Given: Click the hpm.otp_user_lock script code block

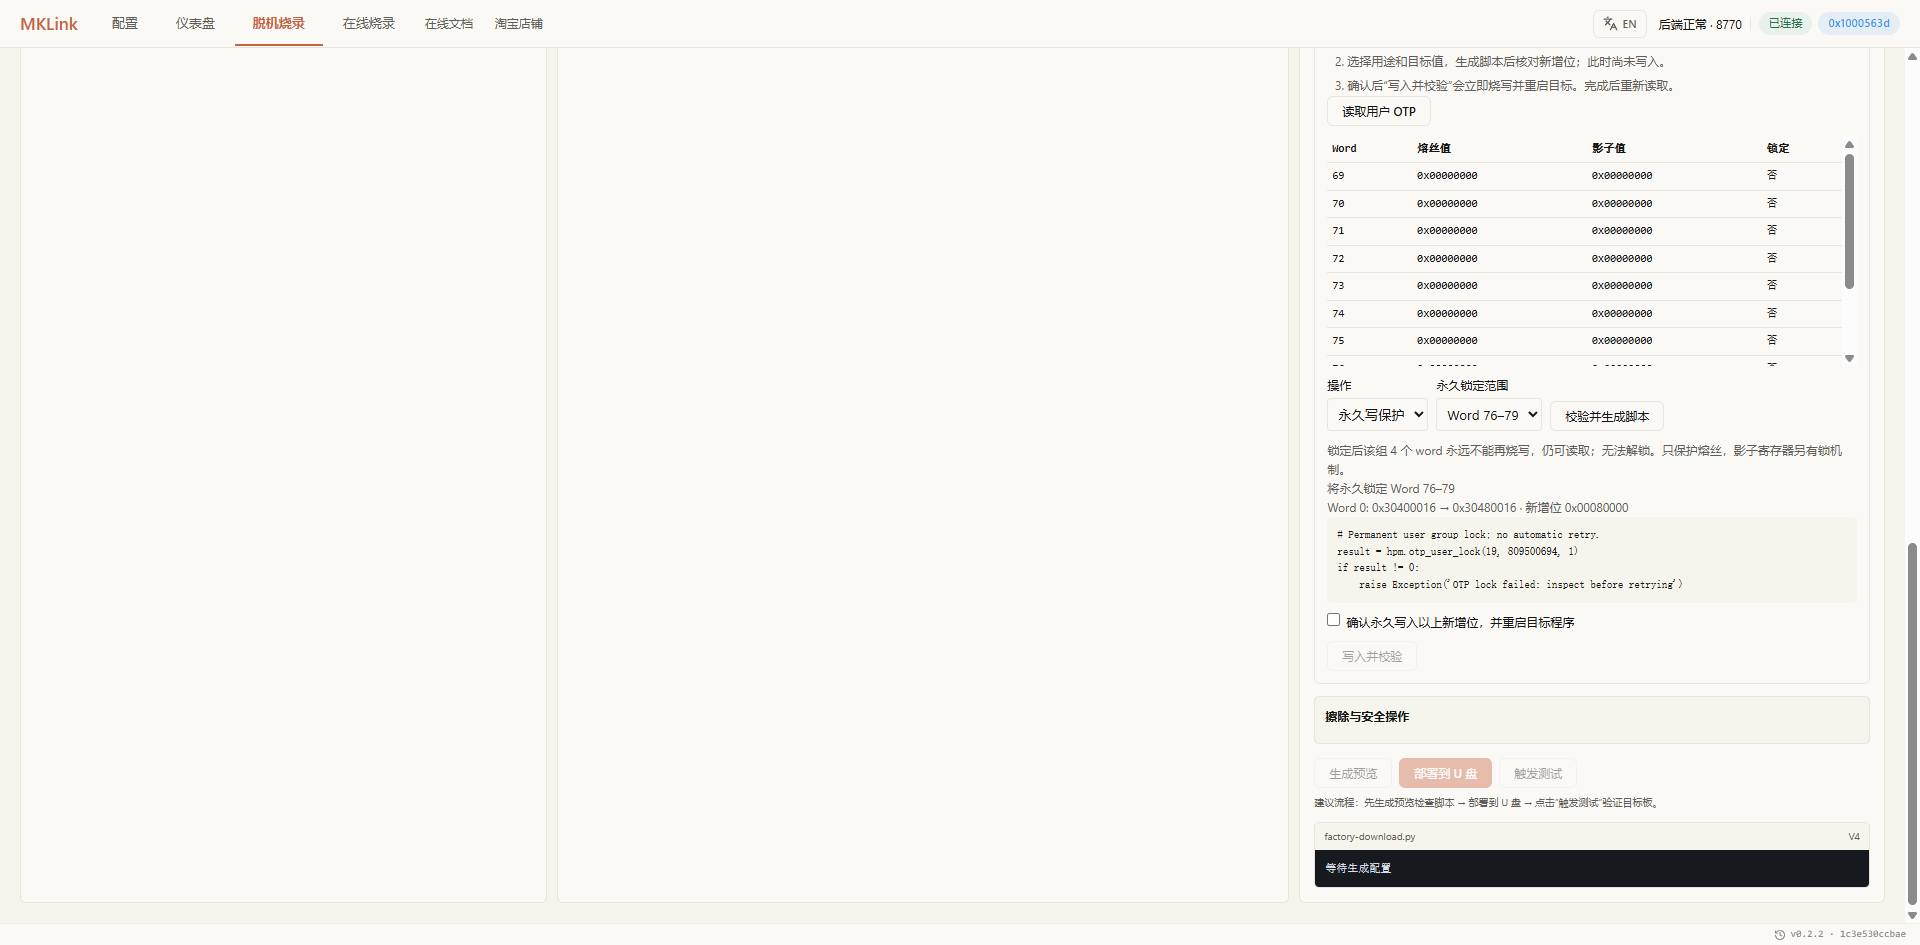Looking at the screenshot, I should point(1592,560).
